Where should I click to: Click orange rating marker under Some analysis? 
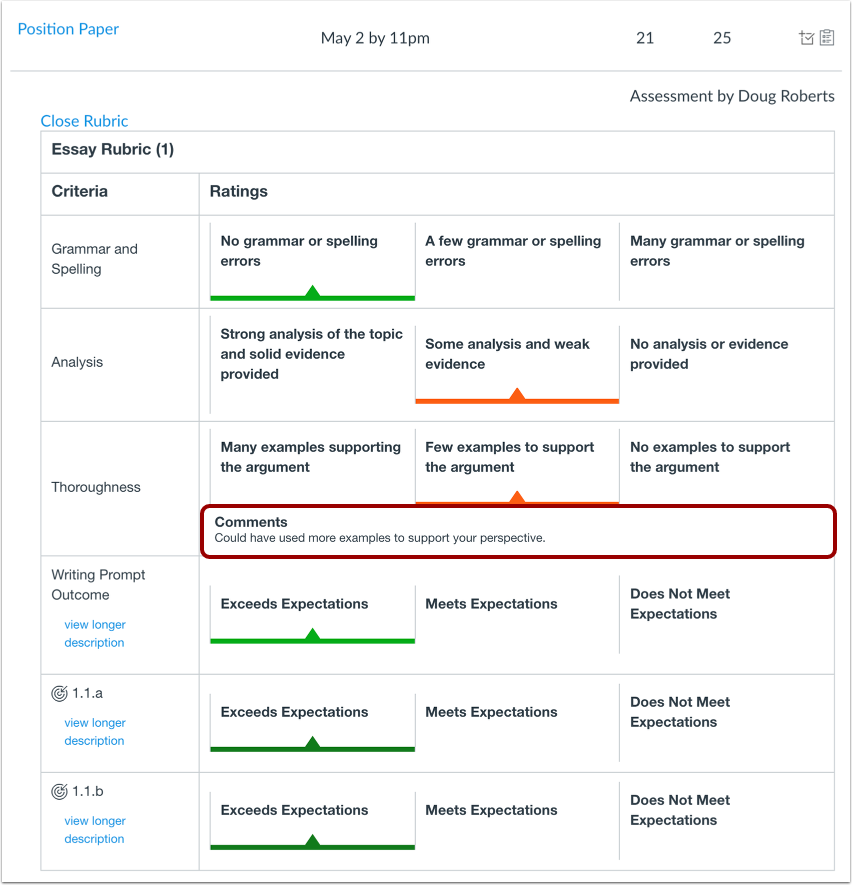point(516,395)
